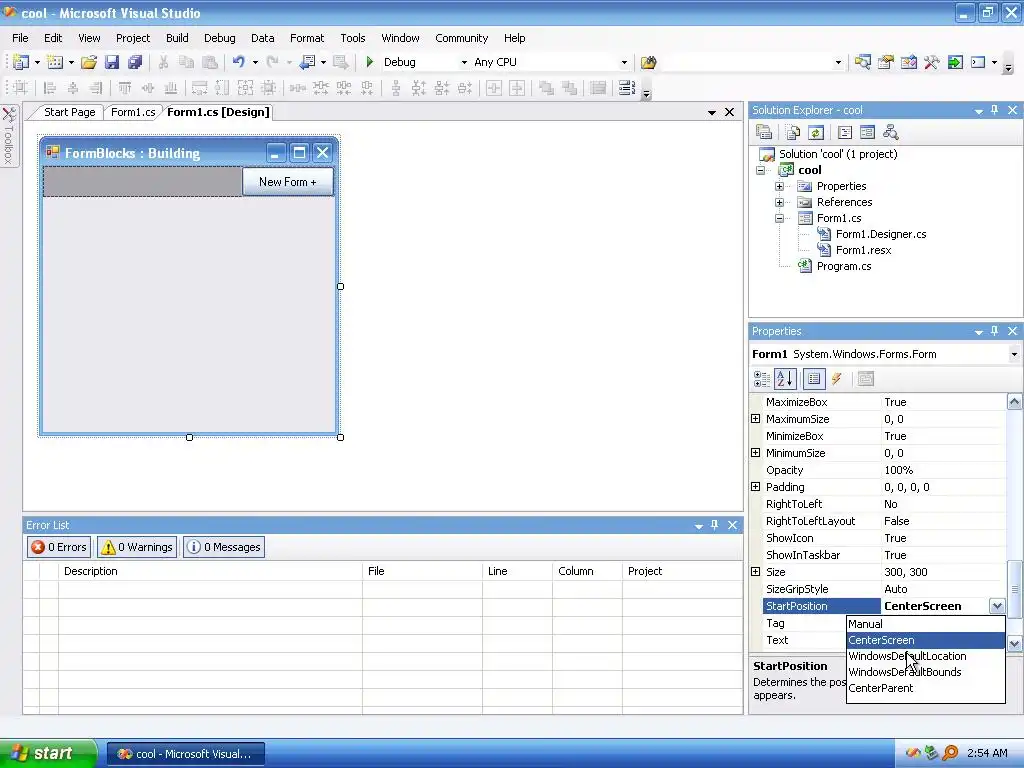Open the Format menu
The image size is (1024, 768).
click(x=307, y=38)
